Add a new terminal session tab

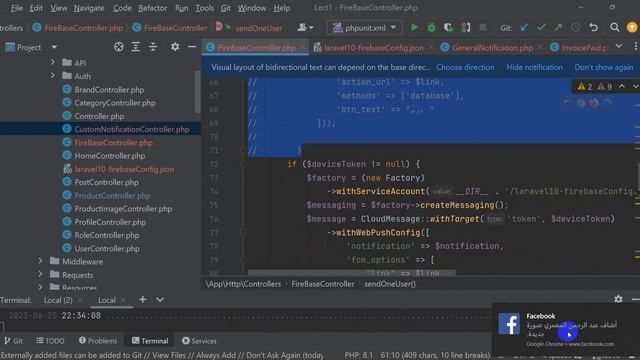pyautogui.click(x=142, y=300)
